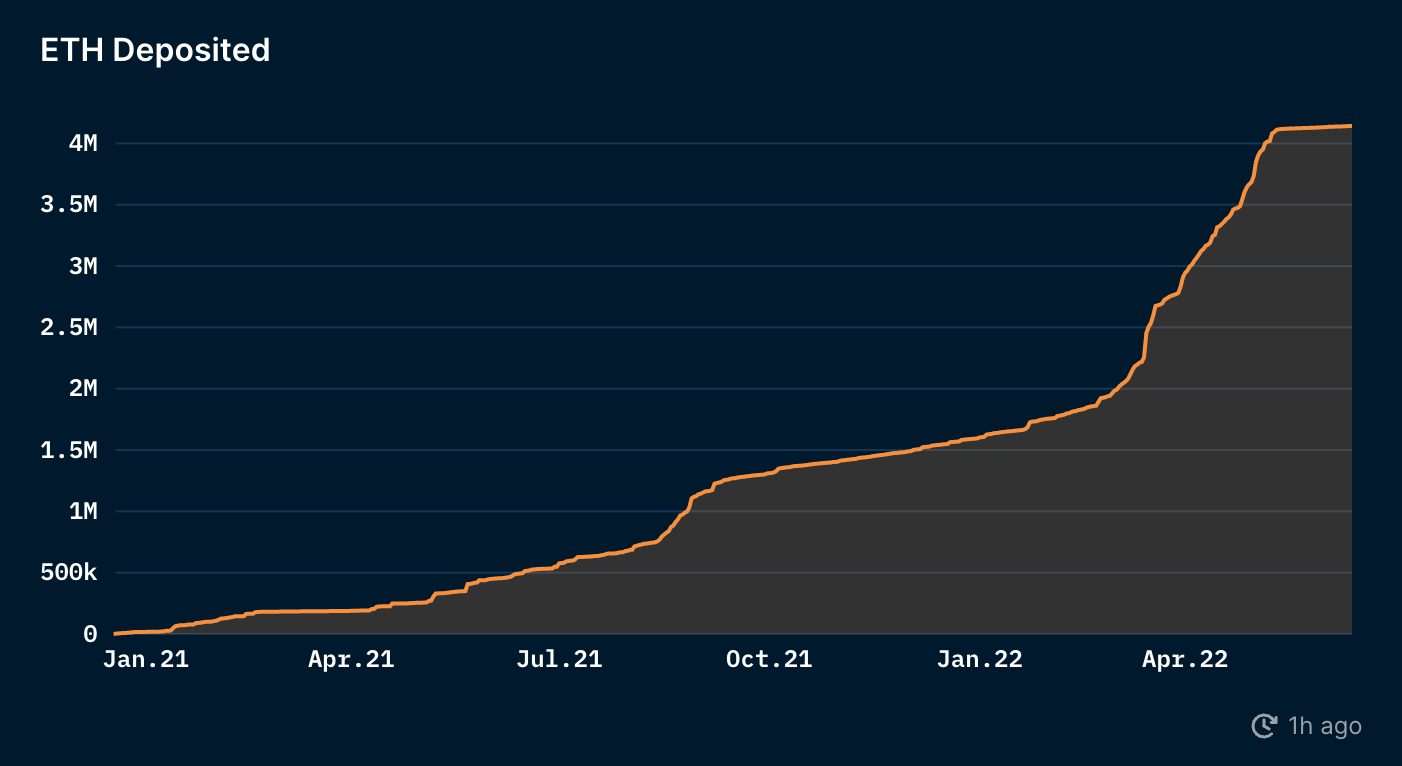Click the refresh clock icon

pos(1265,726)
